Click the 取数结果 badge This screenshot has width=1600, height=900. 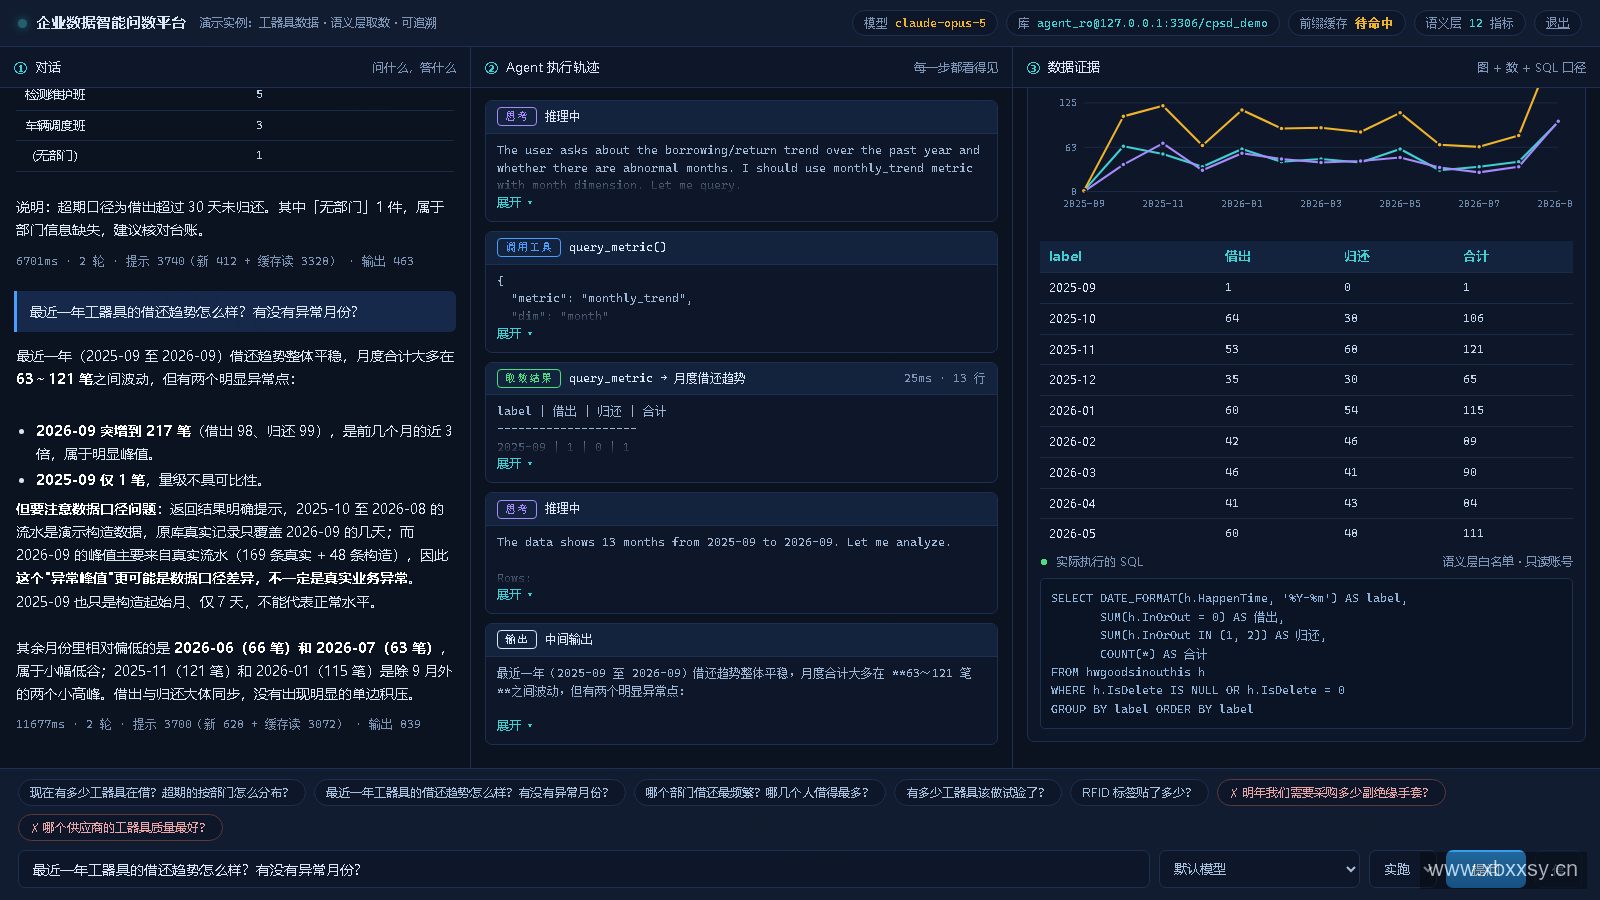(x=529, y=378)
